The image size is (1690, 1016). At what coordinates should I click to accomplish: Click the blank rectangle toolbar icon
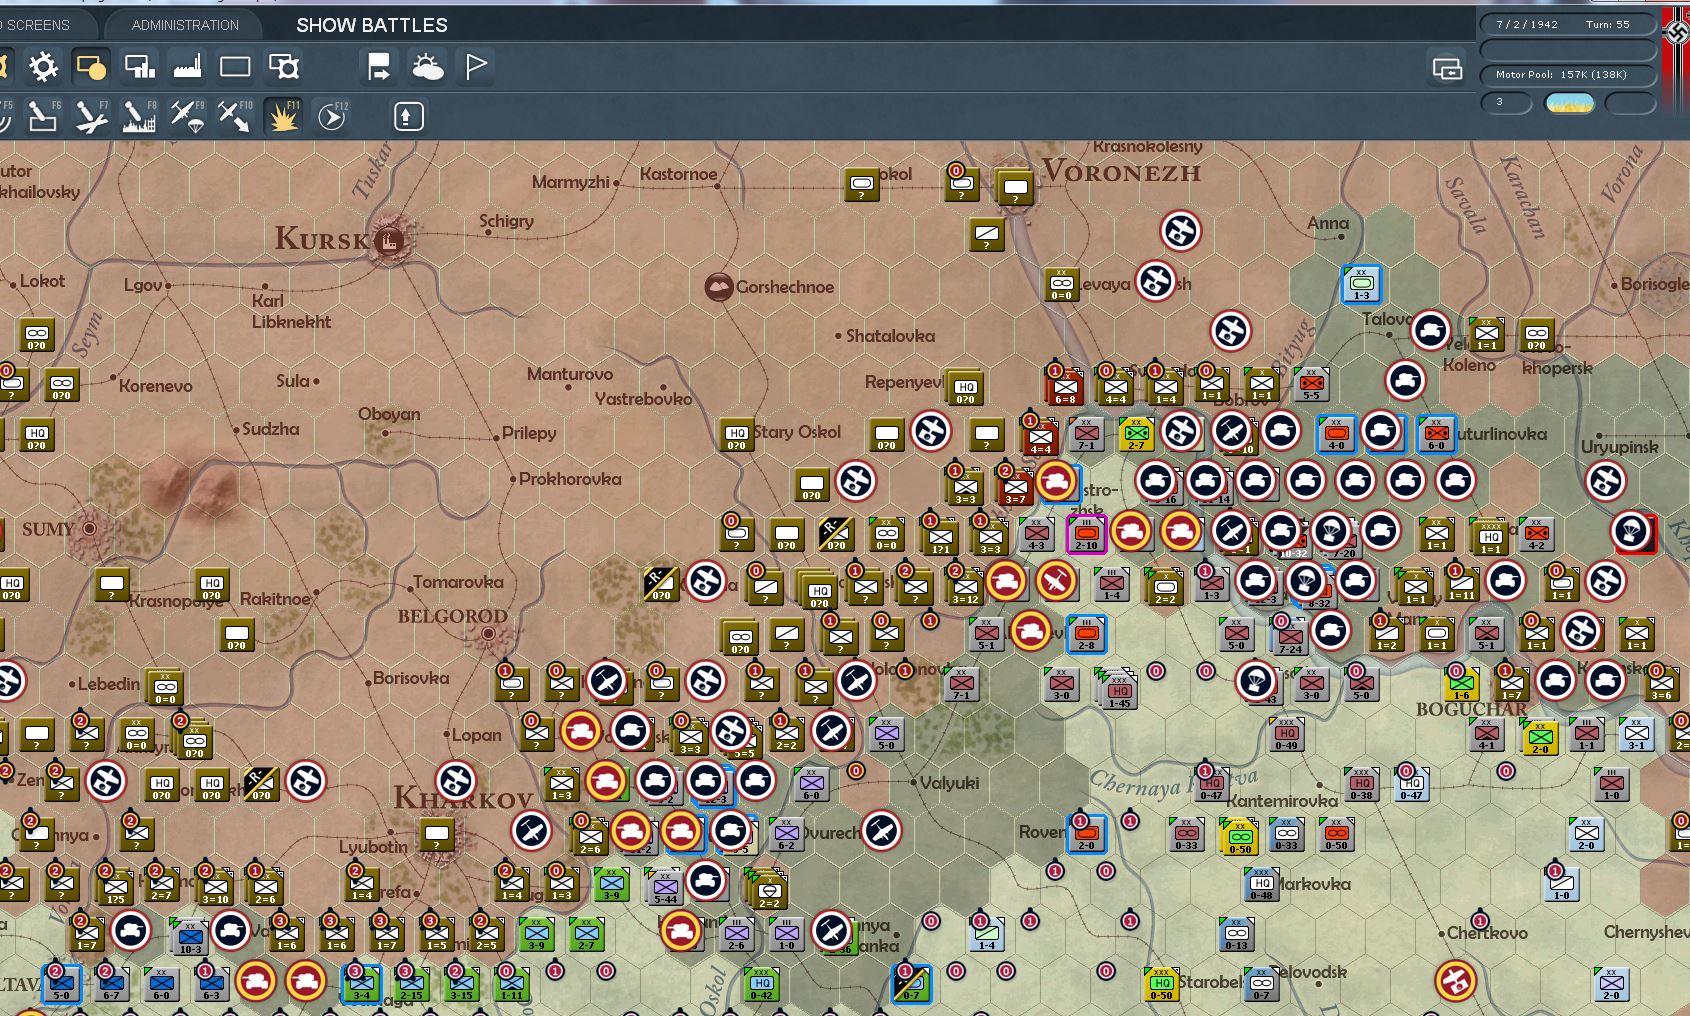click(x=235, y=67)
